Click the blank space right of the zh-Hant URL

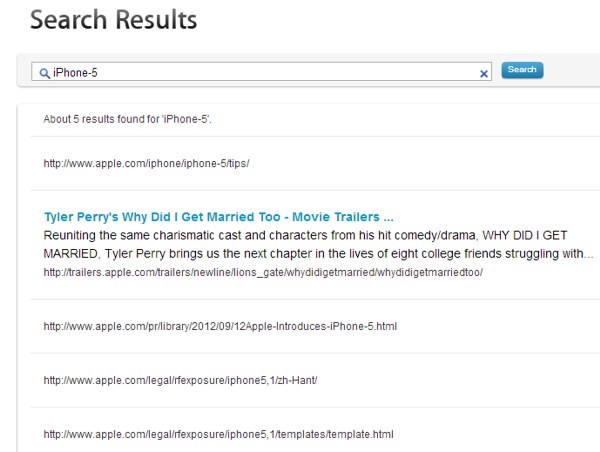(450, 380)
